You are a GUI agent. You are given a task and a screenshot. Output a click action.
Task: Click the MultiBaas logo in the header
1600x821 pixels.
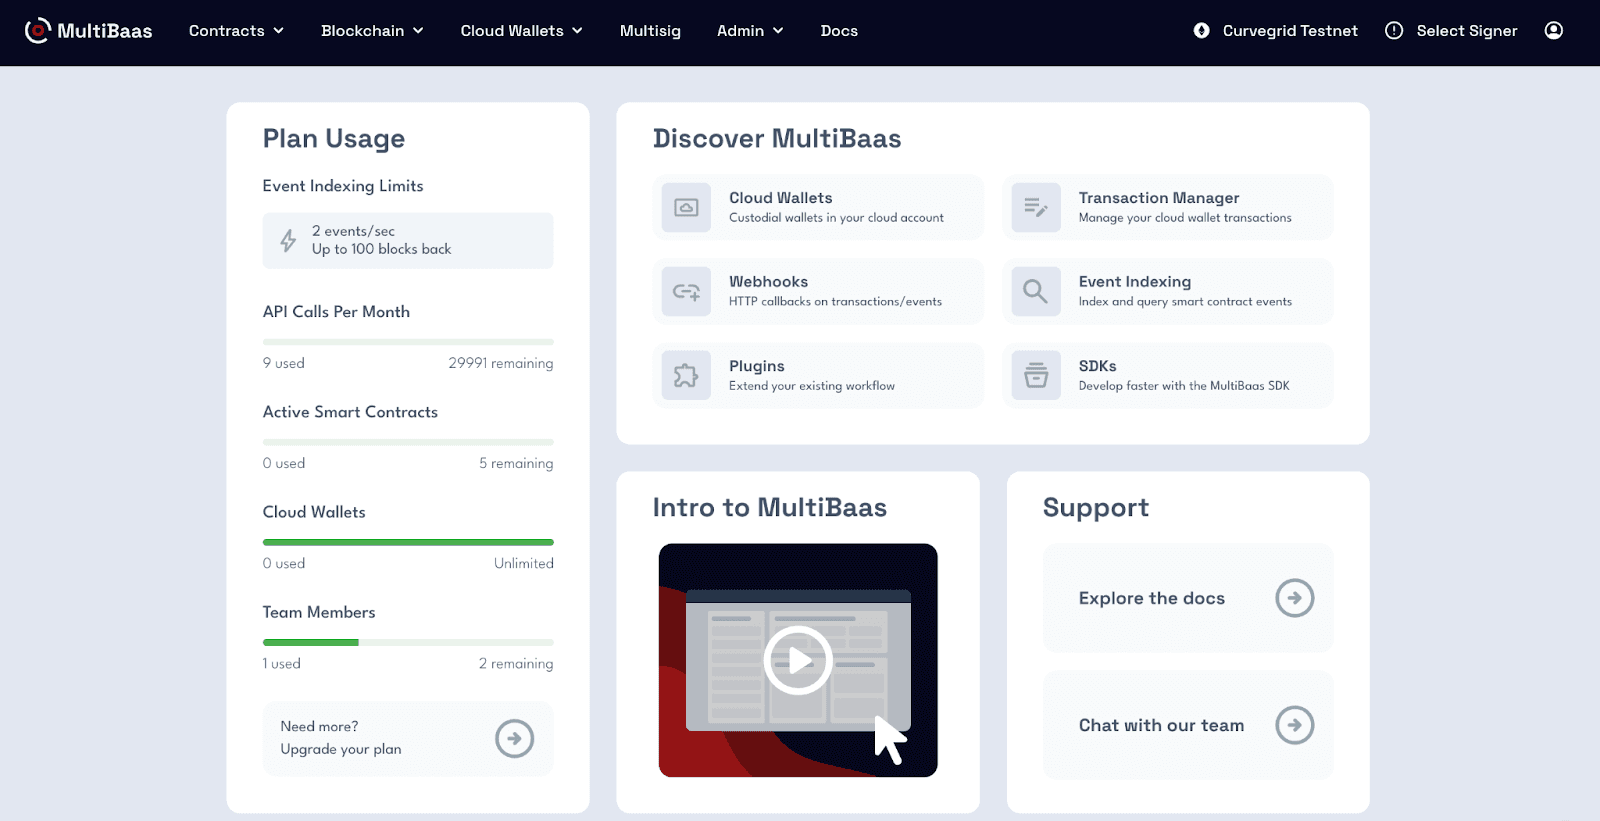coord(88,31)
